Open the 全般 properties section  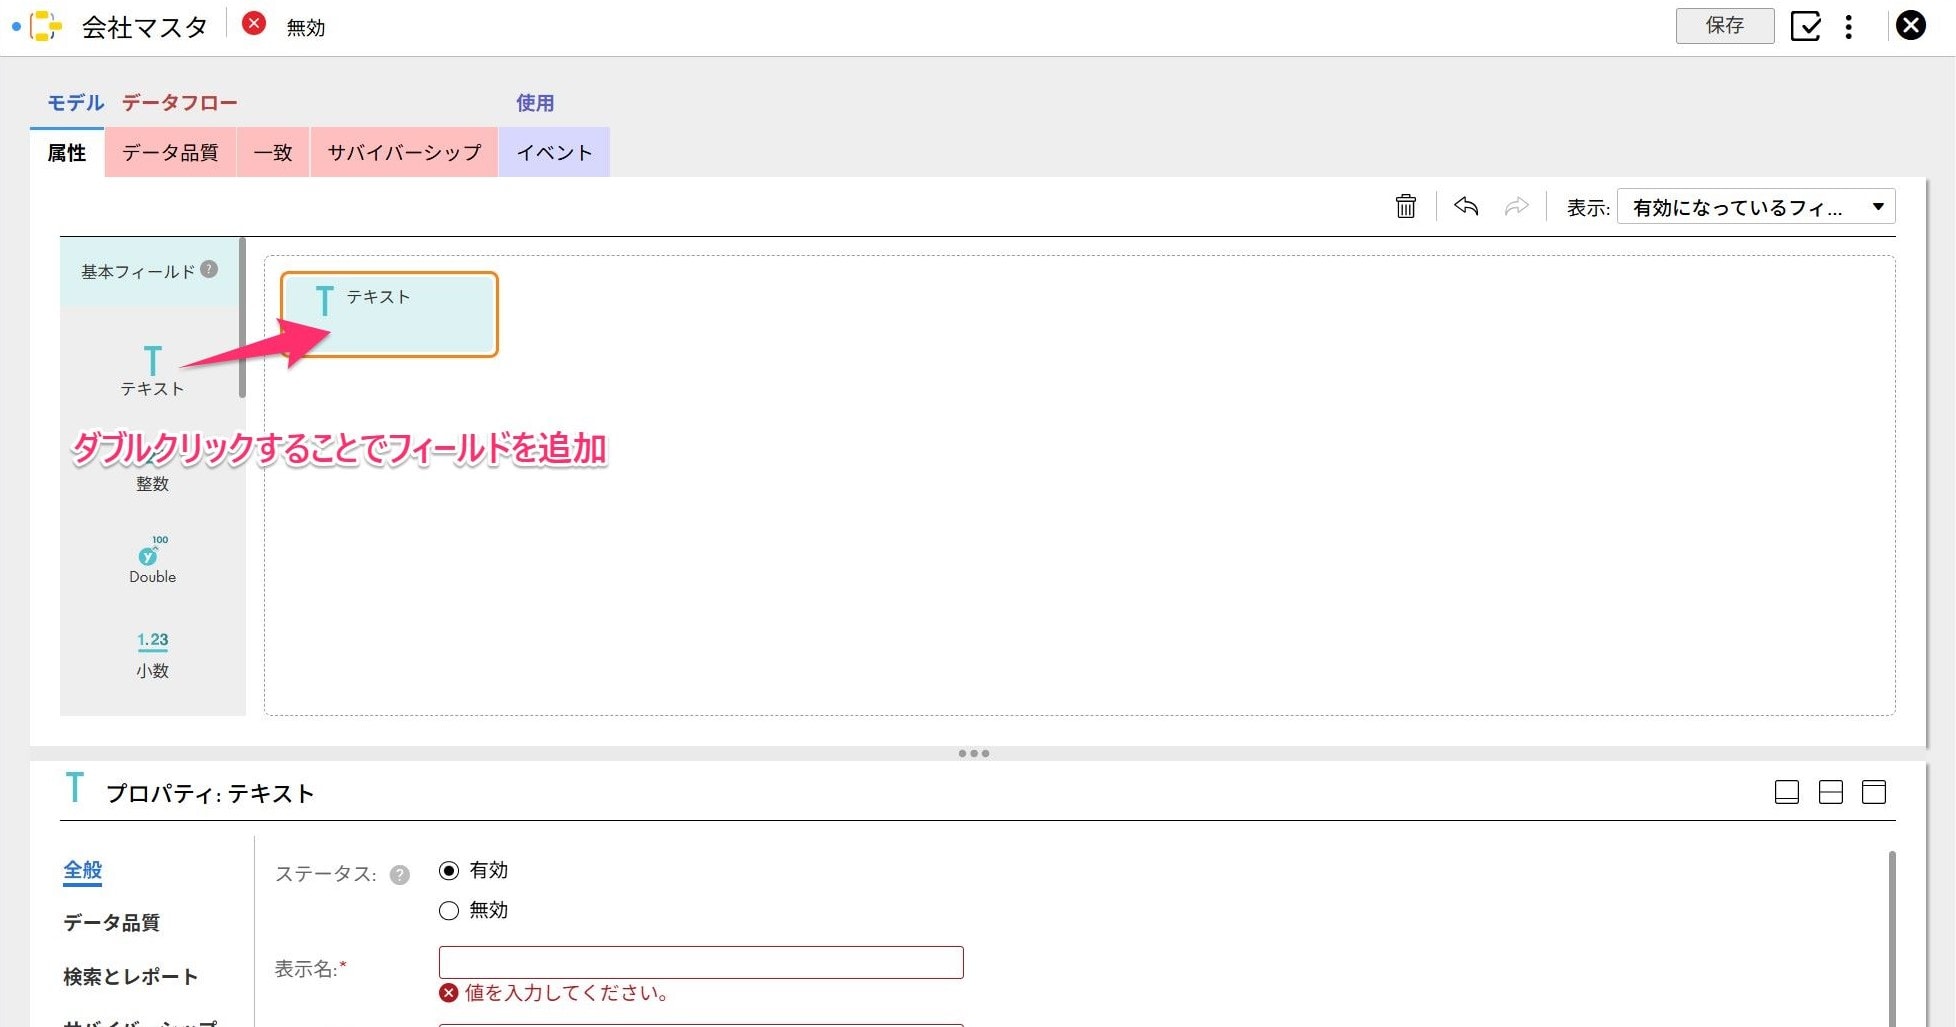(83, 870)
